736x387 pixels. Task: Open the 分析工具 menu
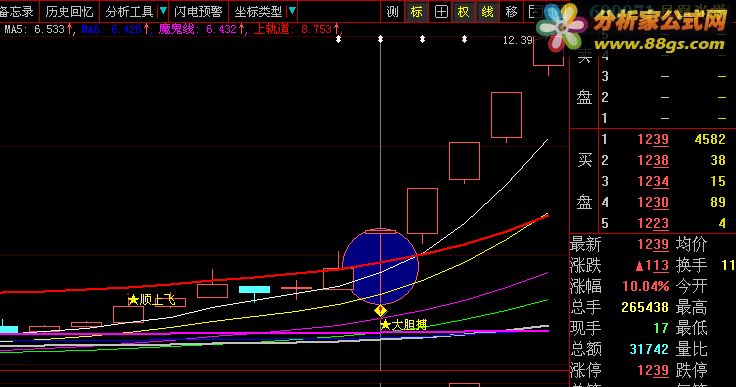129,12
